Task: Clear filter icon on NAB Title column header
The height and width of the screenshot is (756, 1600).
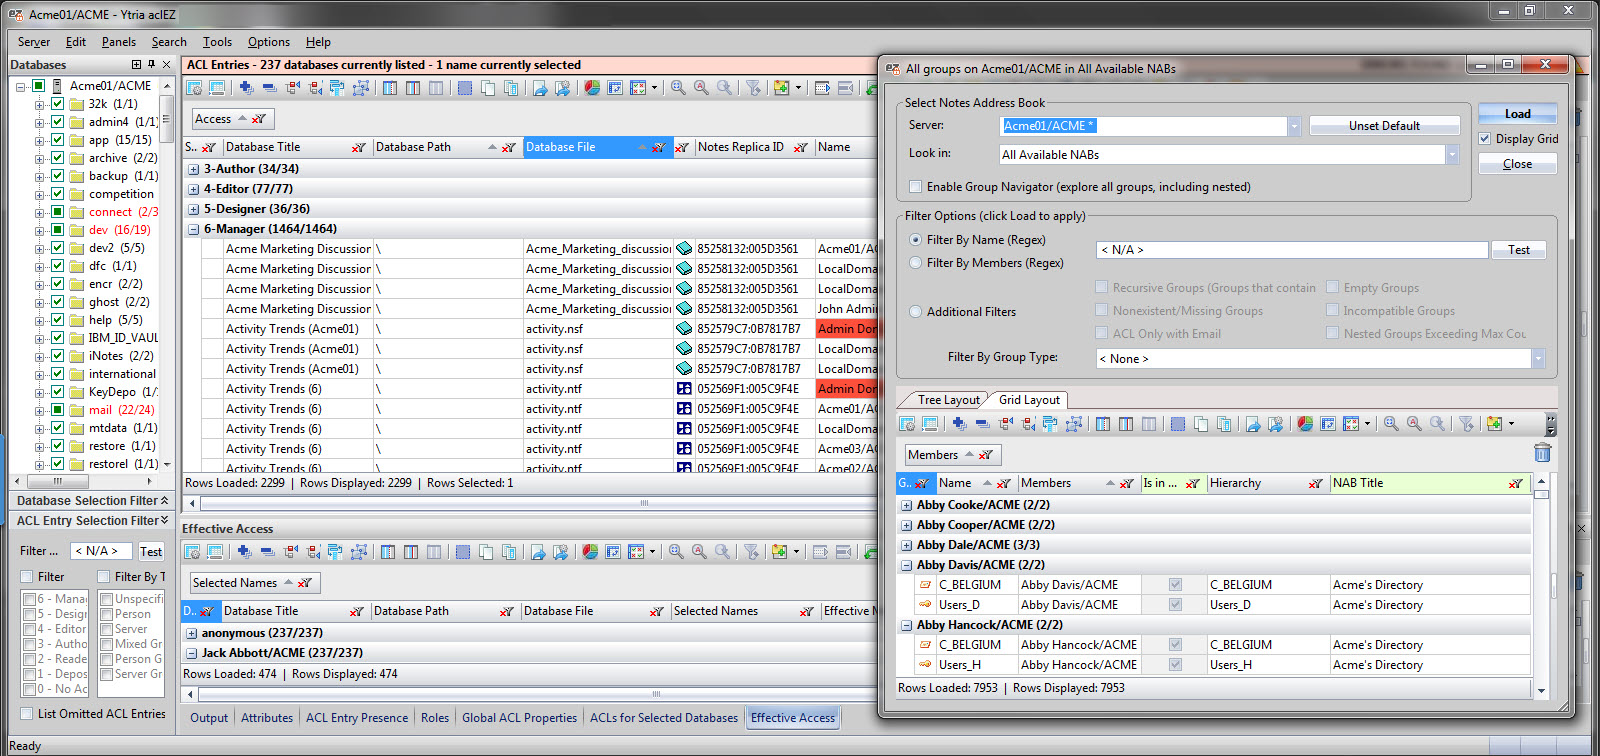Action: pos(1516,483)
